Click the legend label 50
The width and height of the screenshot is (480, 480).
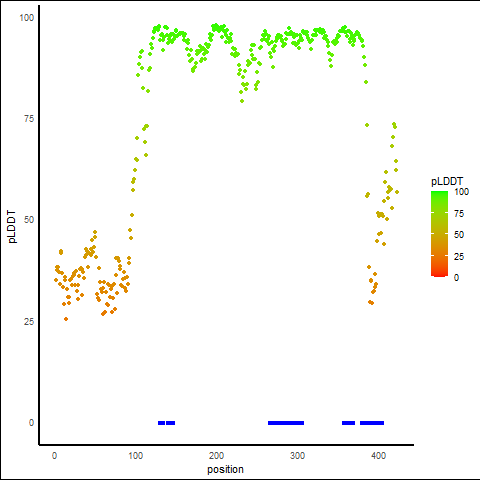point(459,235)
